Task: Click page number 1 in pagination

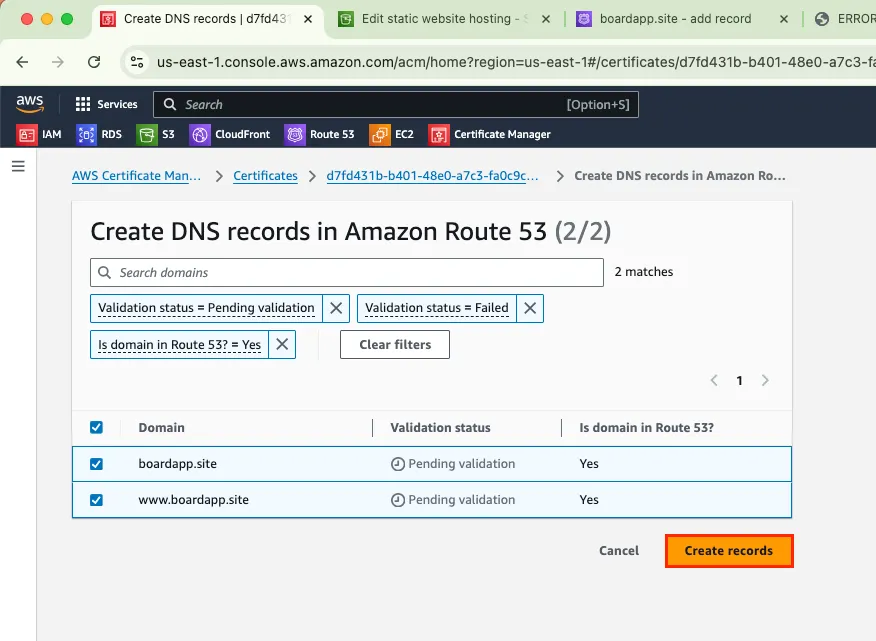Action: click(x=739, y=381)
